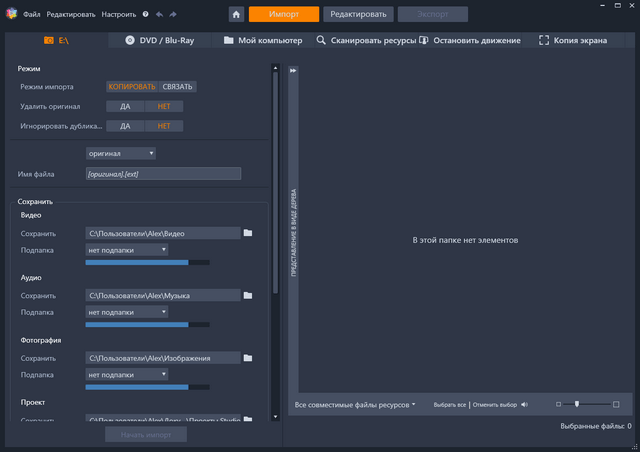
Task: Browse folder for Видео save path
Action: coord(248,233)
